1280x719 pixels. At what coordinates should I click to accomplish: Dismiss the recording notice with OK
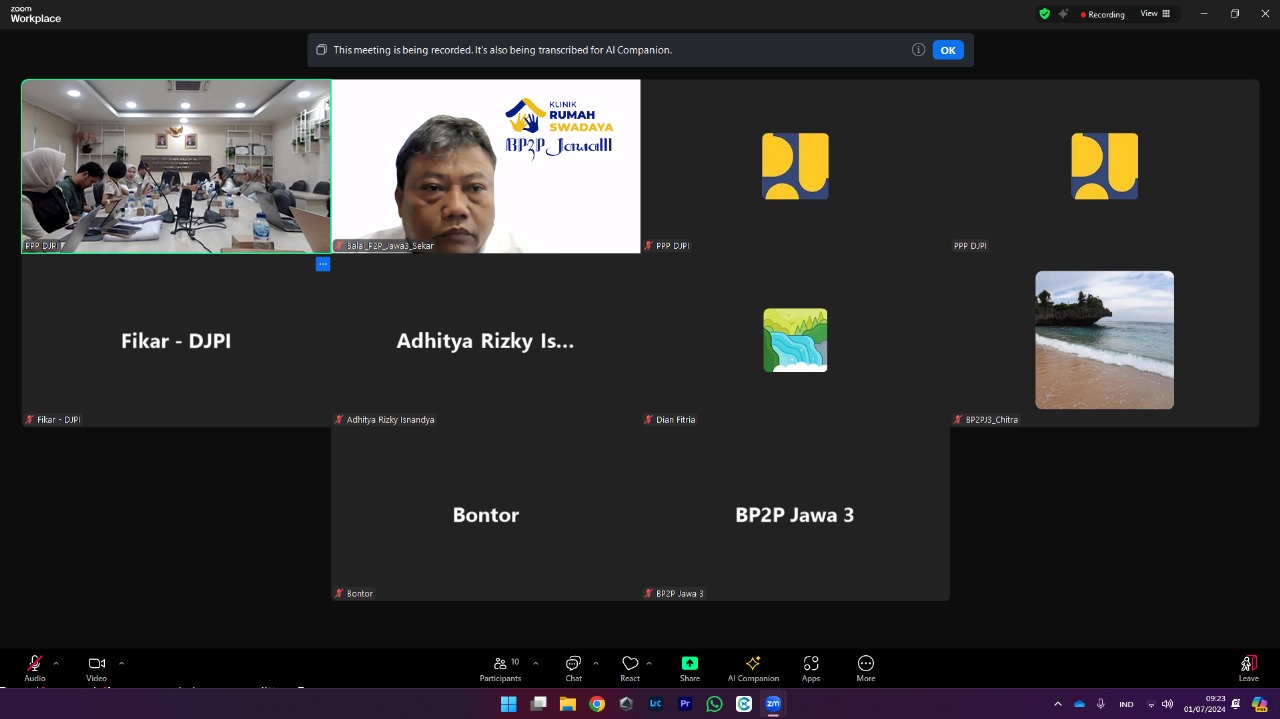pyautogui.click(x=947, y=50)
